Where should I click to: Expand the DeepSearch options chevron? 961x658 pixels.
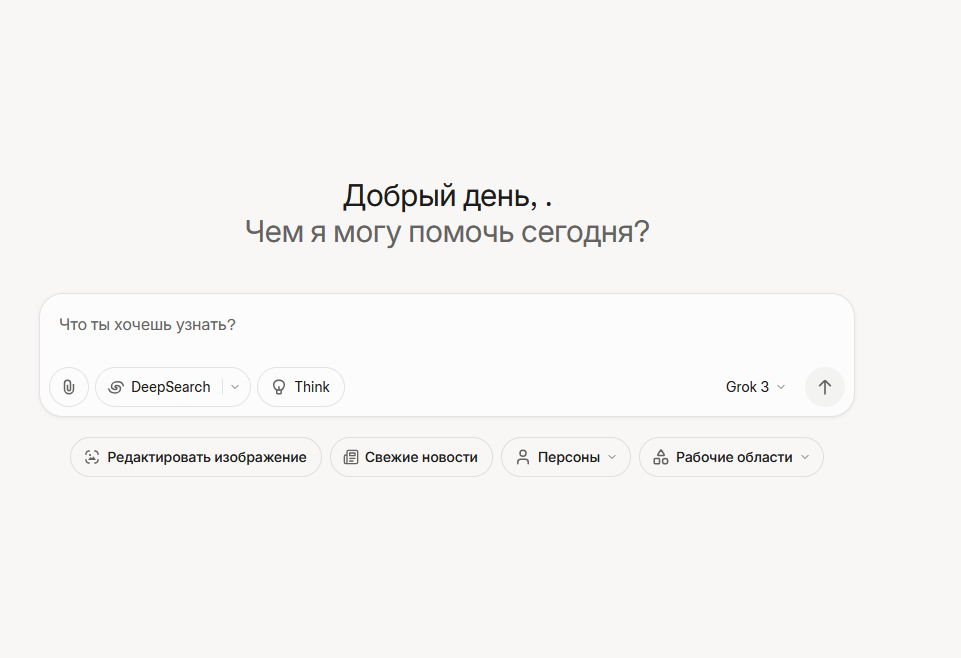[235, 387]
